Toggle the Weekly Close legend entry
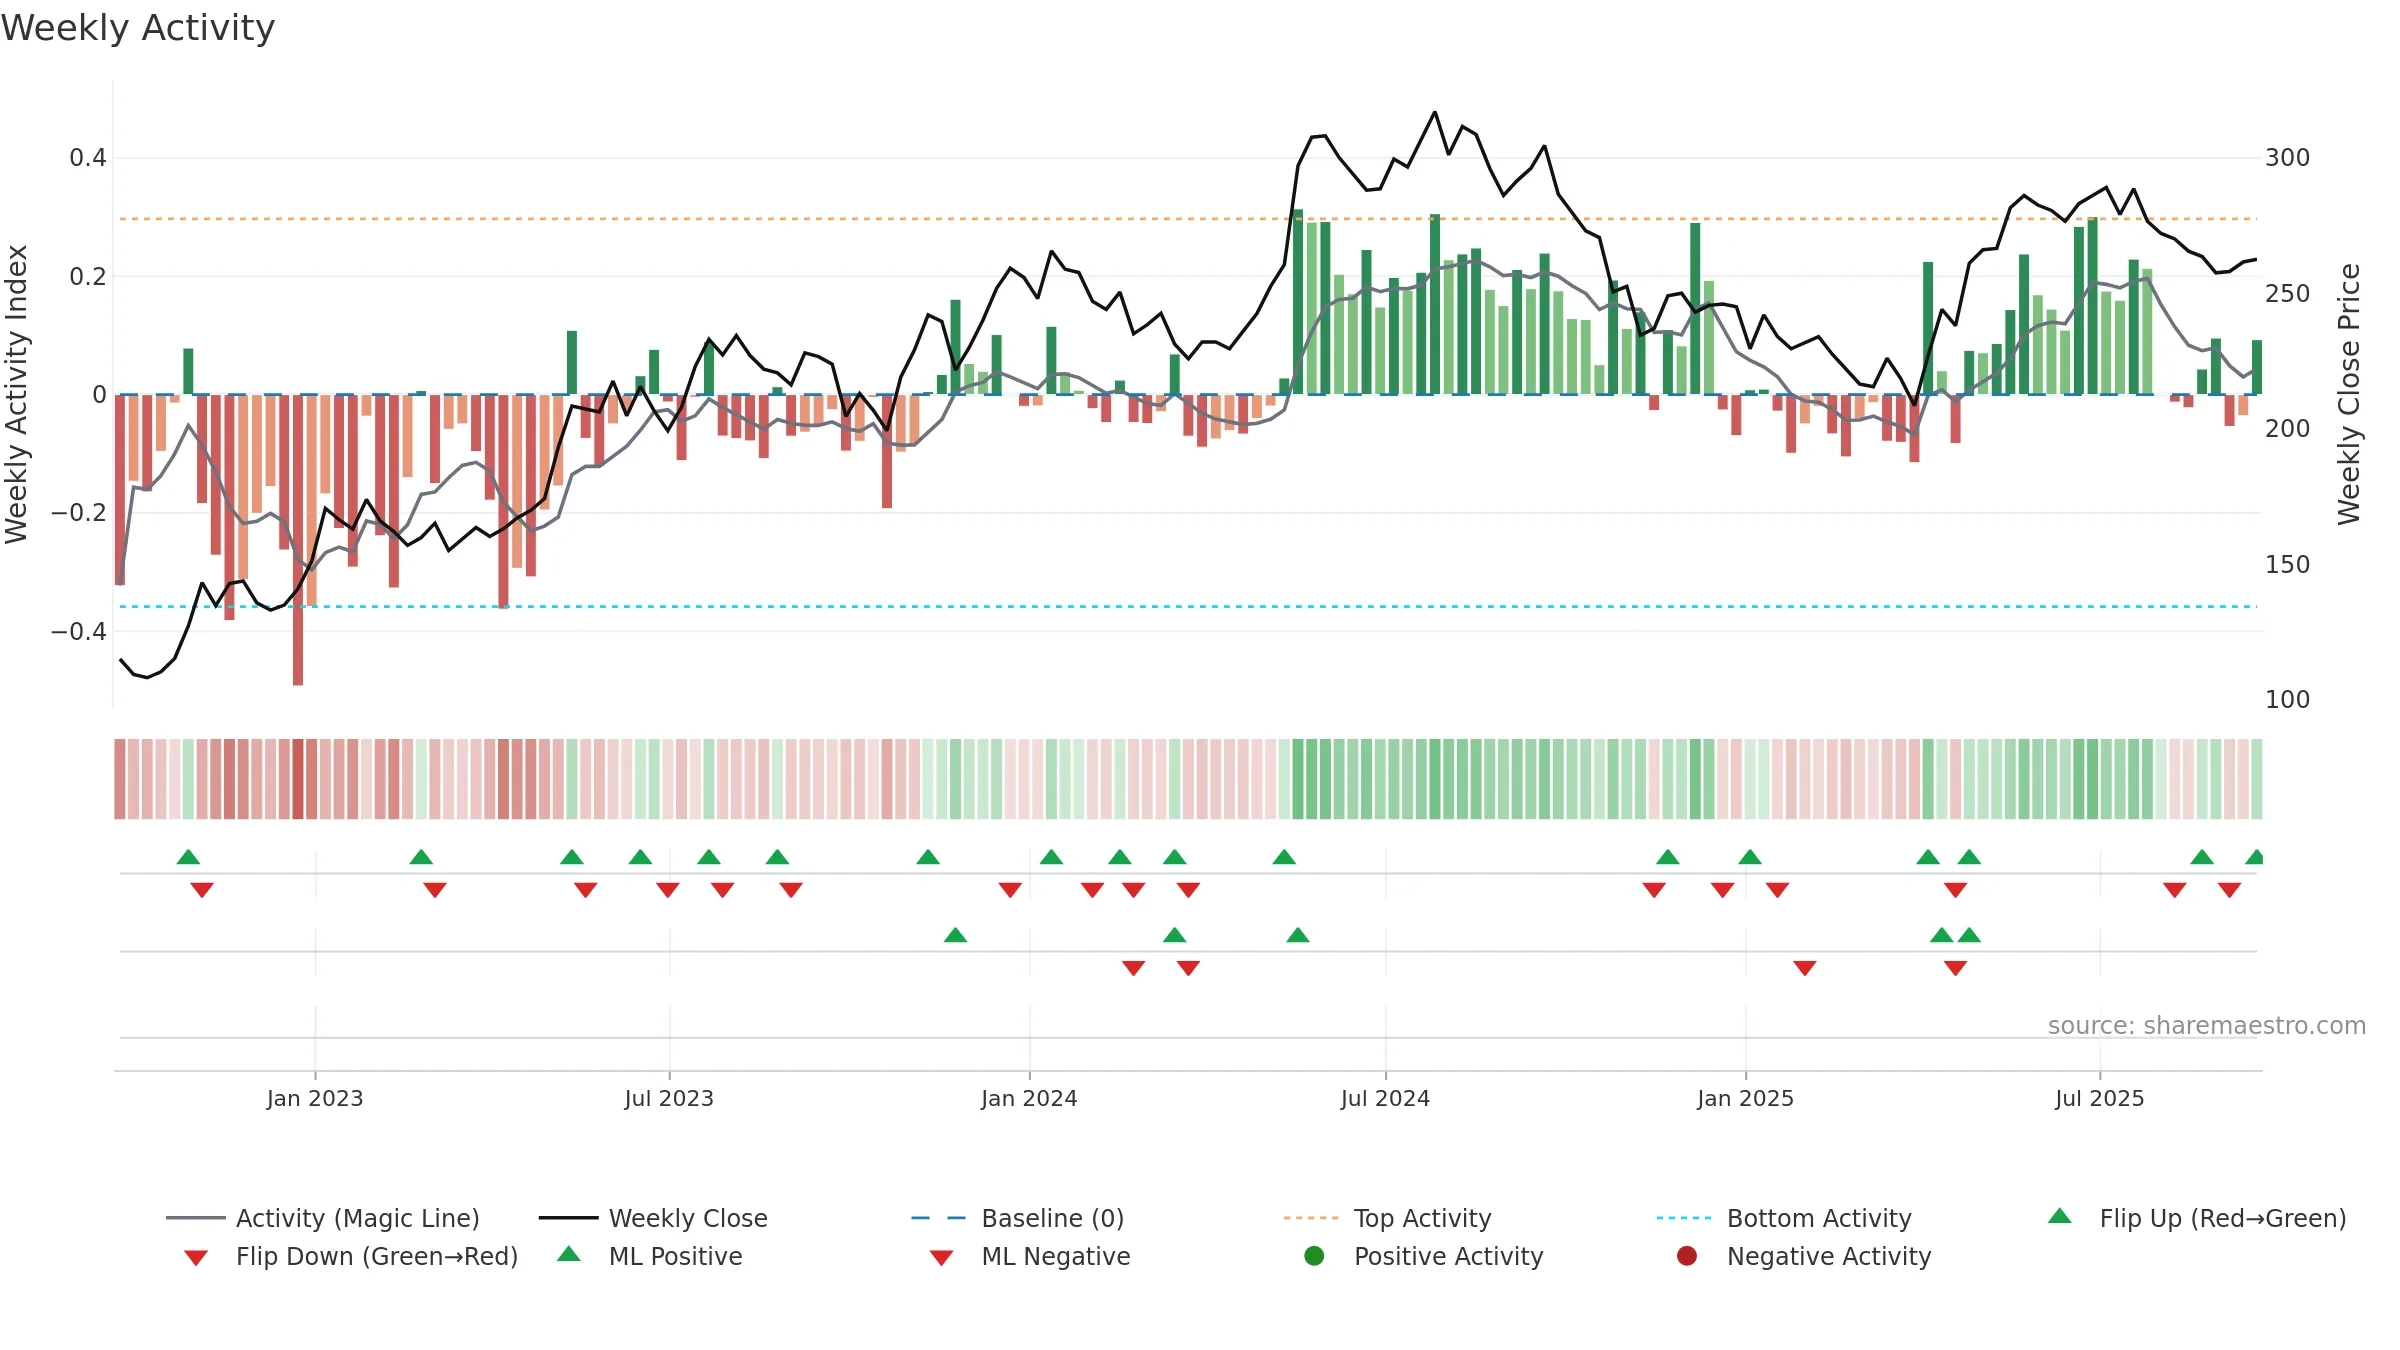 click(653, 1218)
